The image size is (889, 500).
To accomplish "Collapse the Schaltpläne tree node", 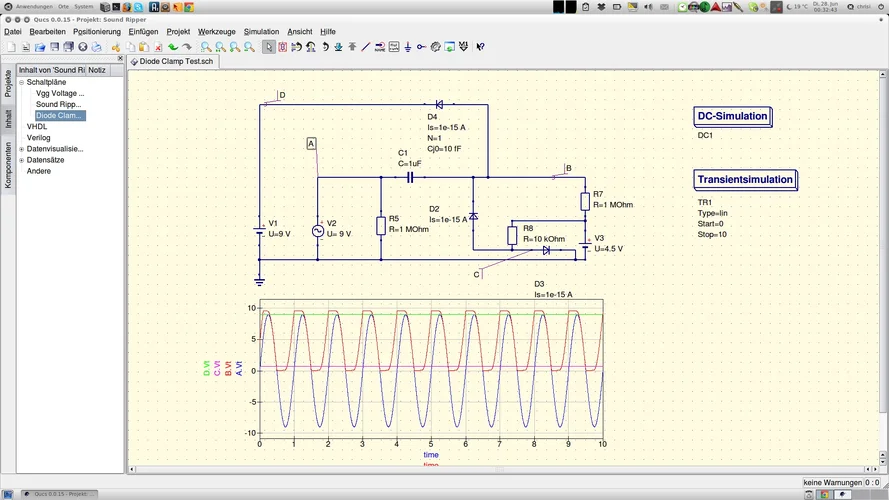I will pyautogui.click(x=21, y=82).
